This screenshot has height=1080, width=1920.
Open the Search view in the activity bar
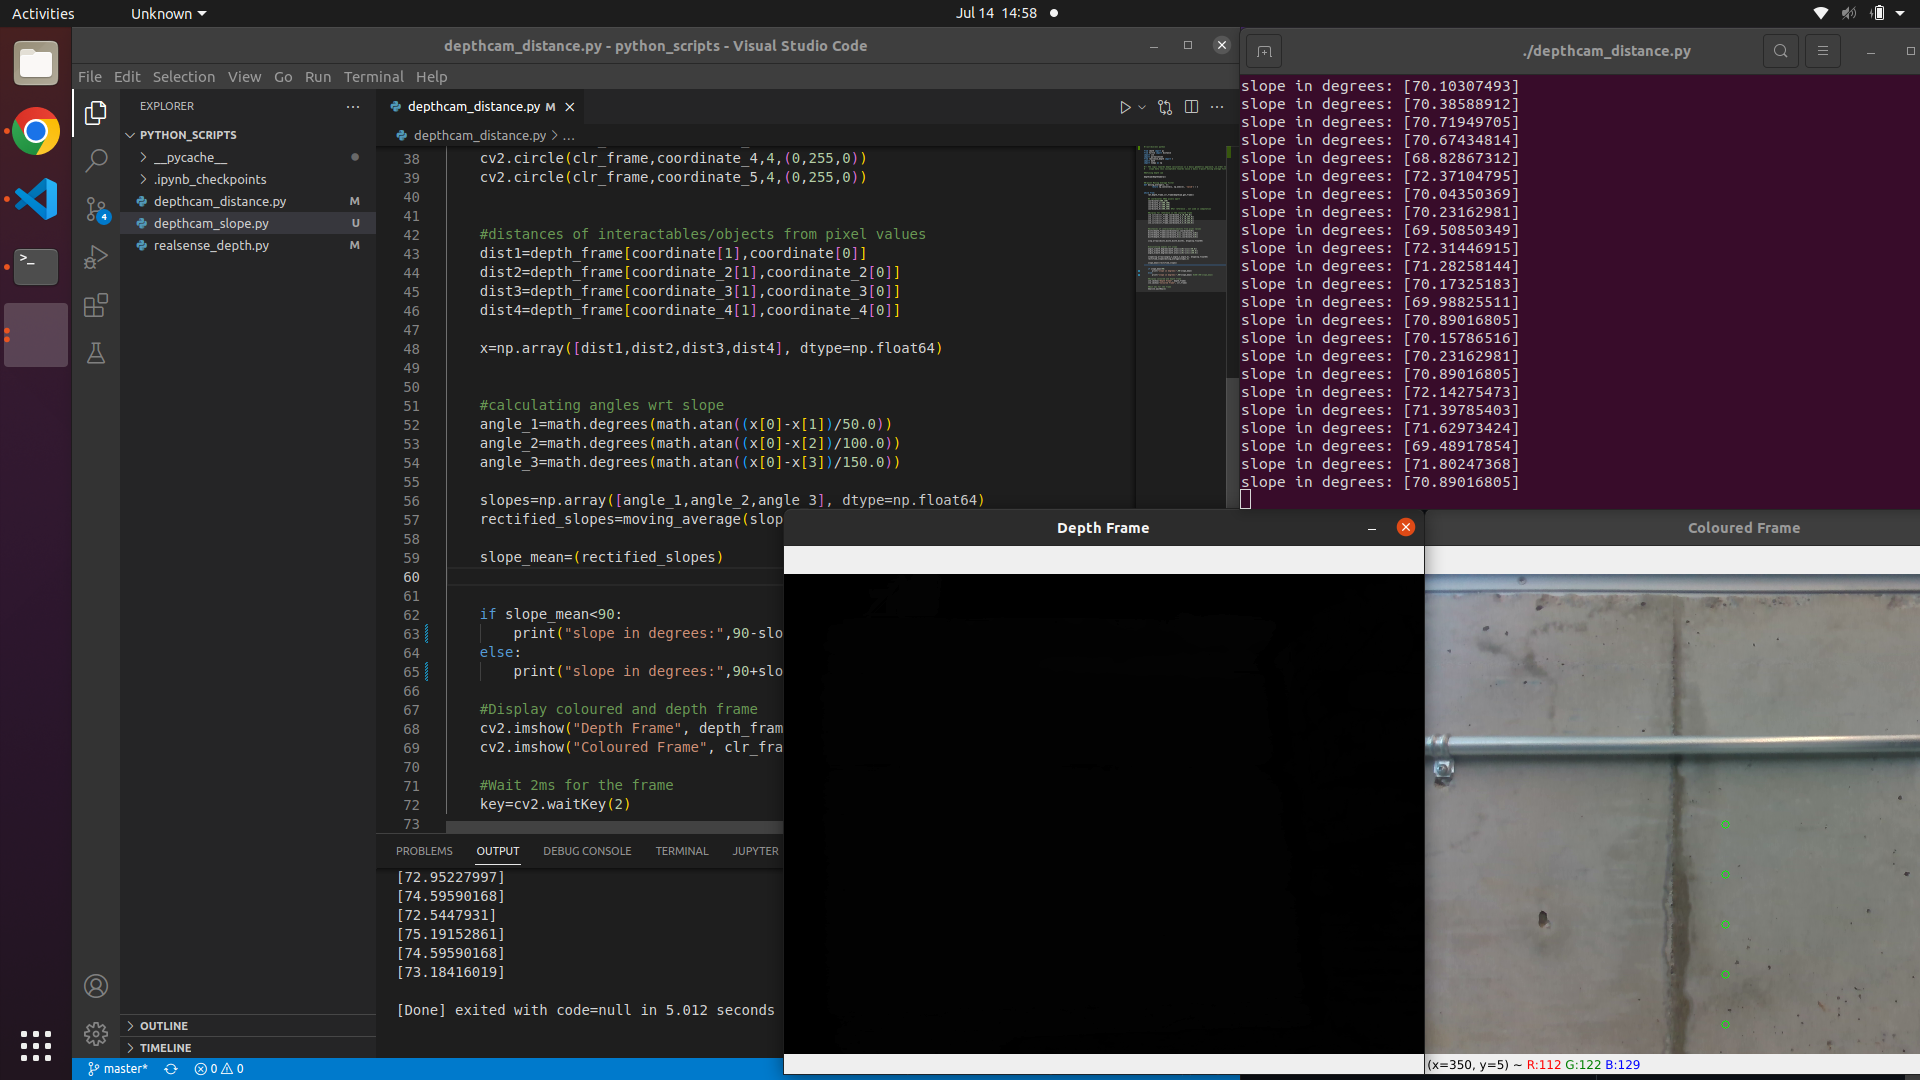click(x=96, y=160)
